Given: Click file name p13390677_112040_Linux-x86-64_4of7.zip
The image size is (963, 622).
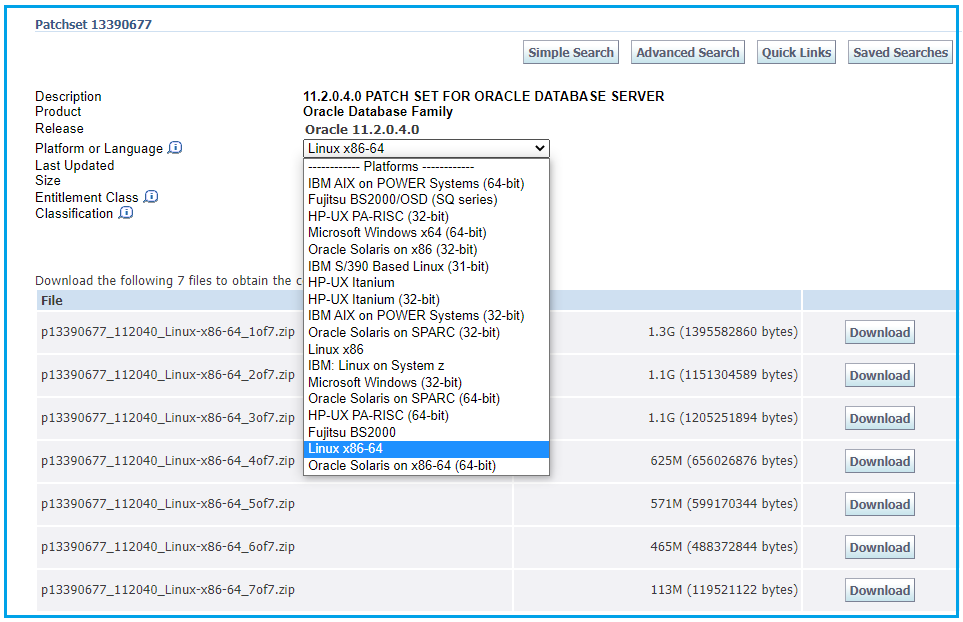Looking at the screenshot, I should point(168,461).
